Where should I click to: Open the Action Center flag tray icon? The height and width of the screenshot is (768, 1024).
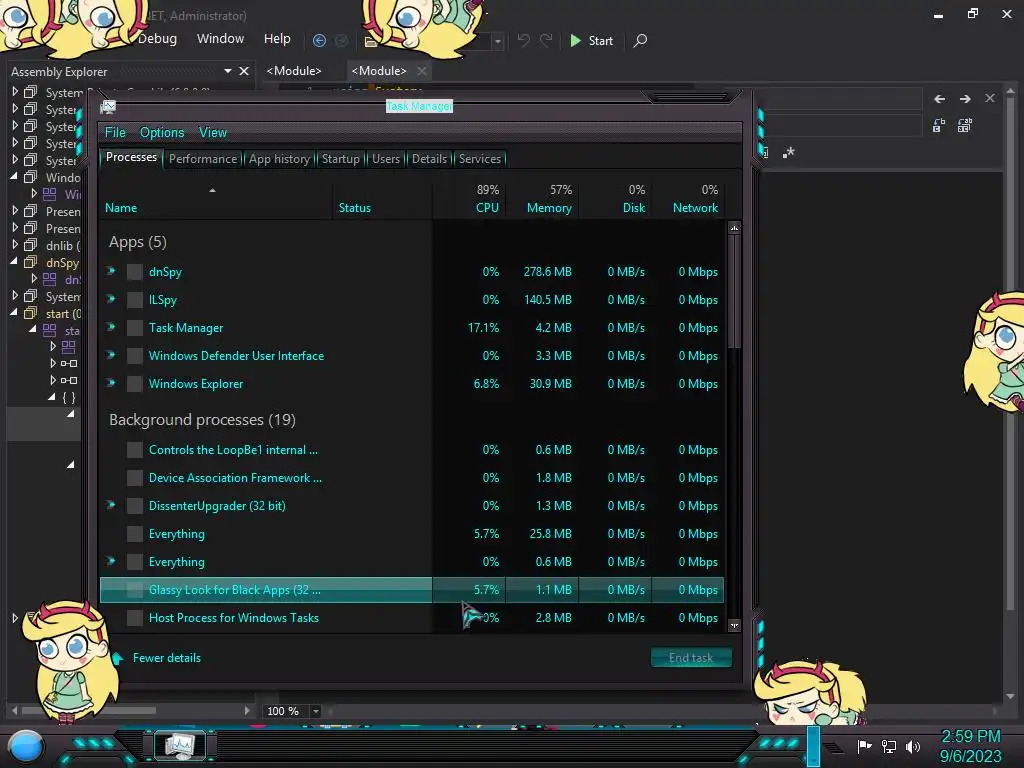[865, 746]
